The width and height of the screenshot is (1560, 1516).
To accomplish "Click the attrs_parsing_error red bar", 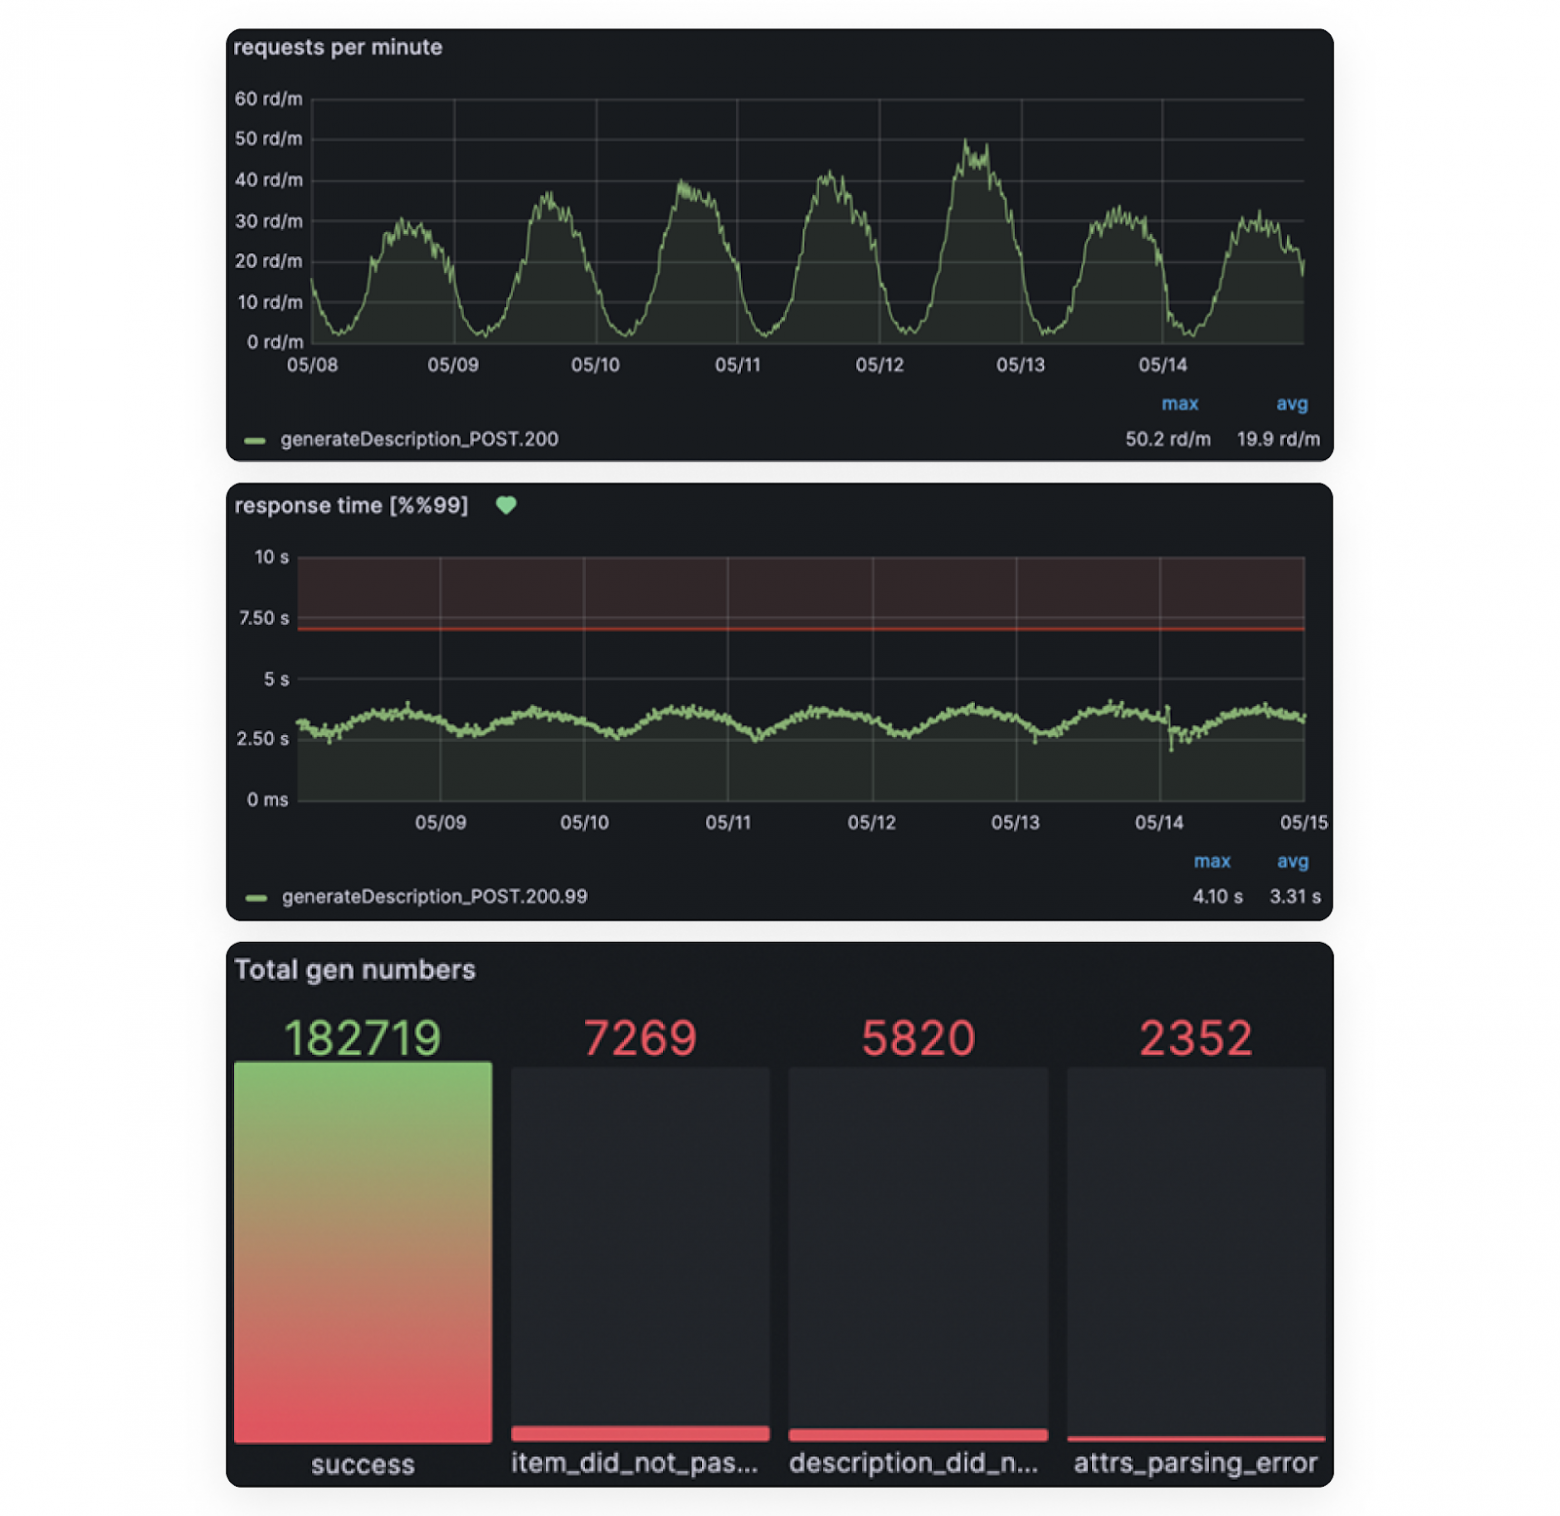I will click(x=1196, y=1439).
